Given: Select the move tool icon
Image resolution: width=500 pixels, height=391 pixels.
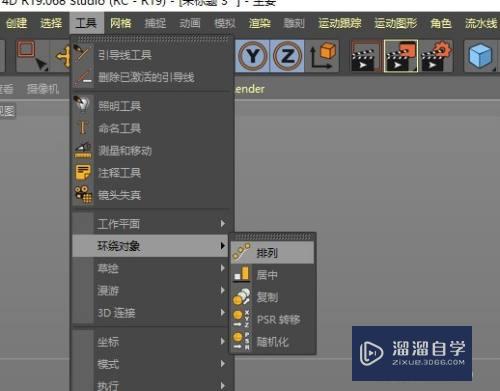Looking at the screenshot, I should click(x=63, y=56).
